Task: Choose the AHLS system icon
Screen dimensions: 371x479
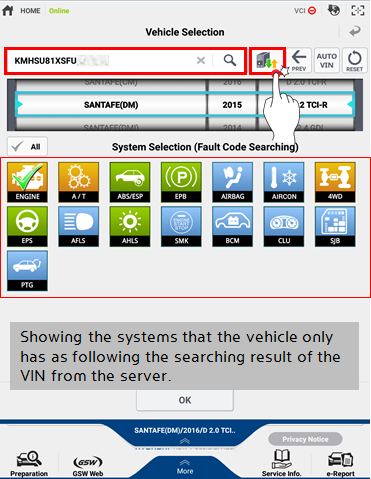Action: coord(130,226)
